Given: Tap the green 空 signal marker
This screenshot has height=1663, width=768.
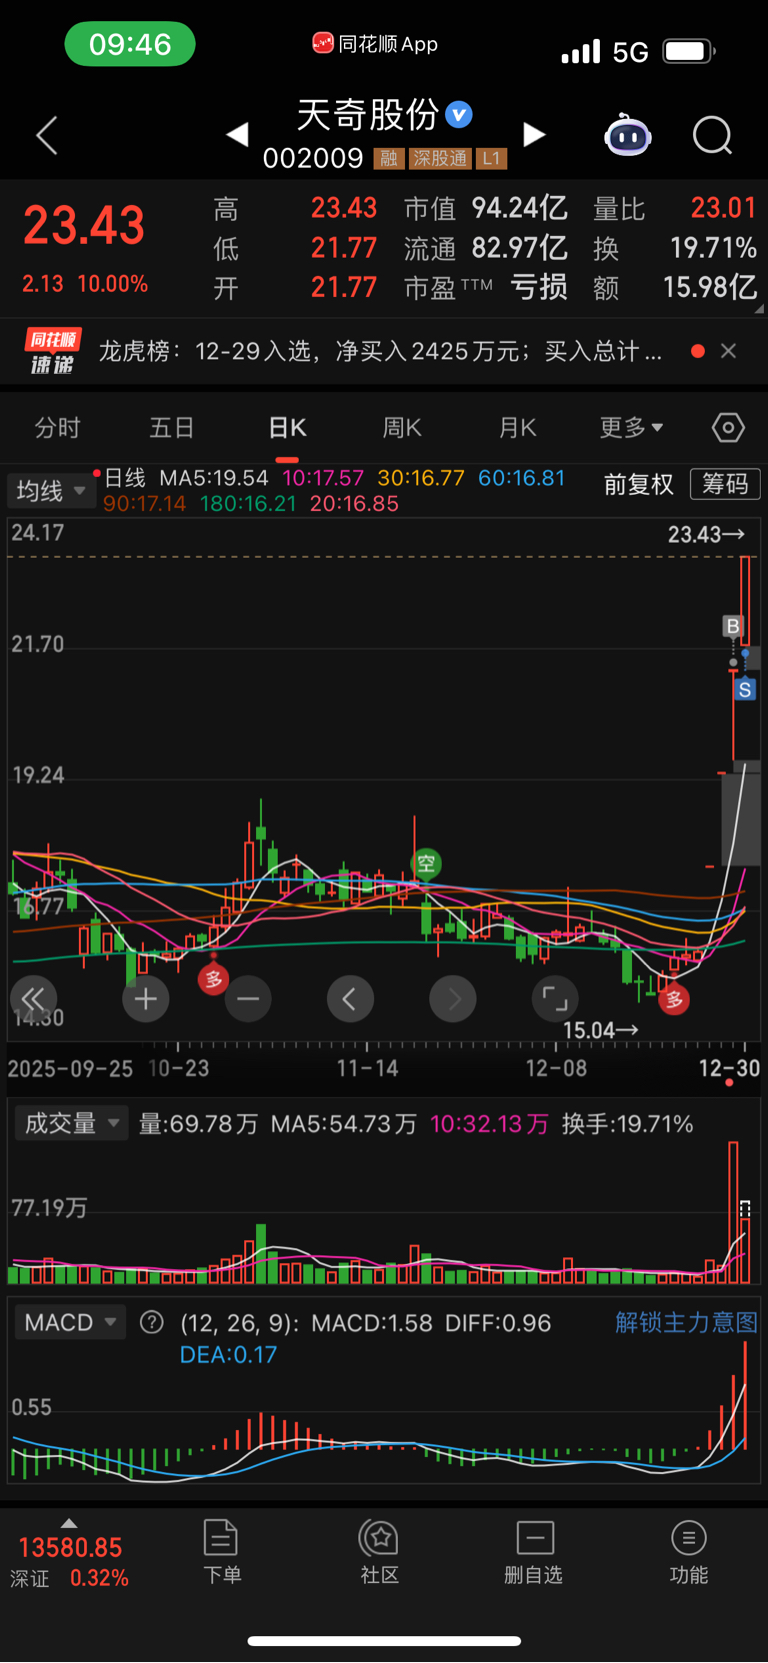Looking at the screenshot, I should point(426,863).
